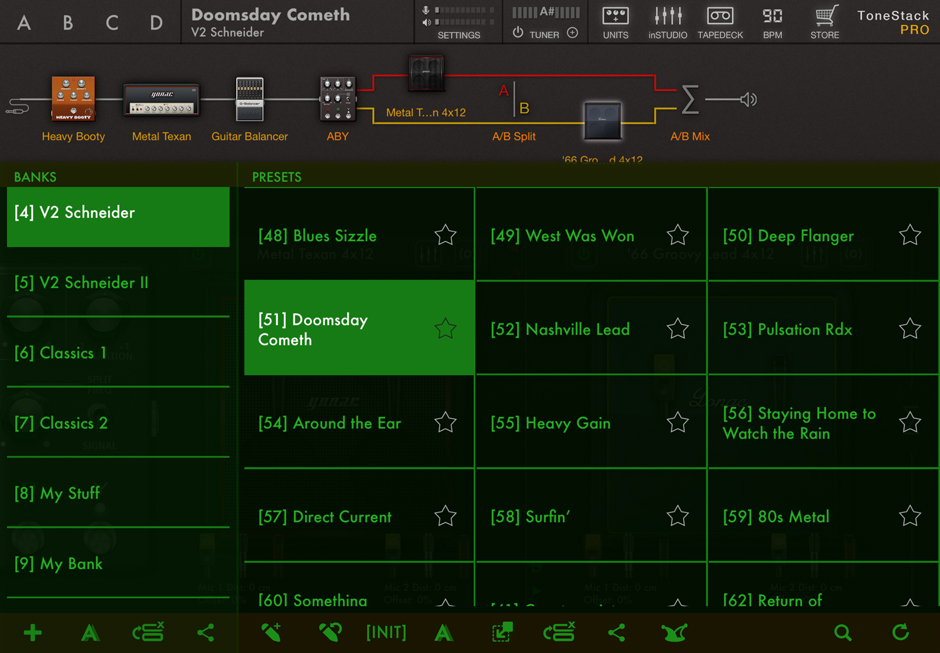Favorite the Heavy Gain star
The width and height of the screenshot is (940, 653).
(678, 422)
